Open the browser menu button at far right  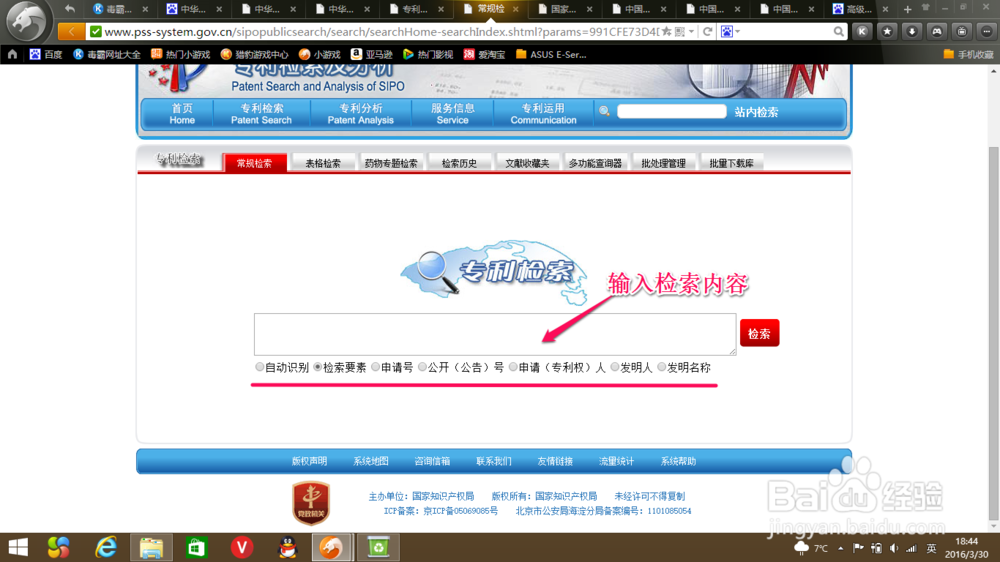coord(987,31)
